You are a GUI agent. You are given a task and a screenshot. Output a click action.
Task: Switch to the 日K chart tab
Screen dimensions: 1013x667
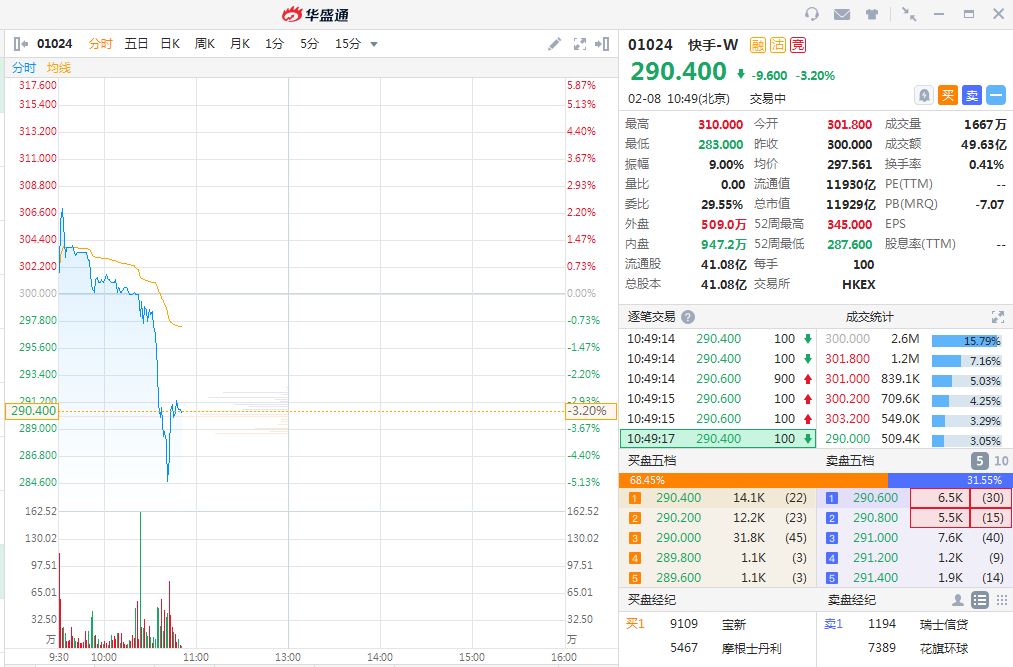pos(170,44)
